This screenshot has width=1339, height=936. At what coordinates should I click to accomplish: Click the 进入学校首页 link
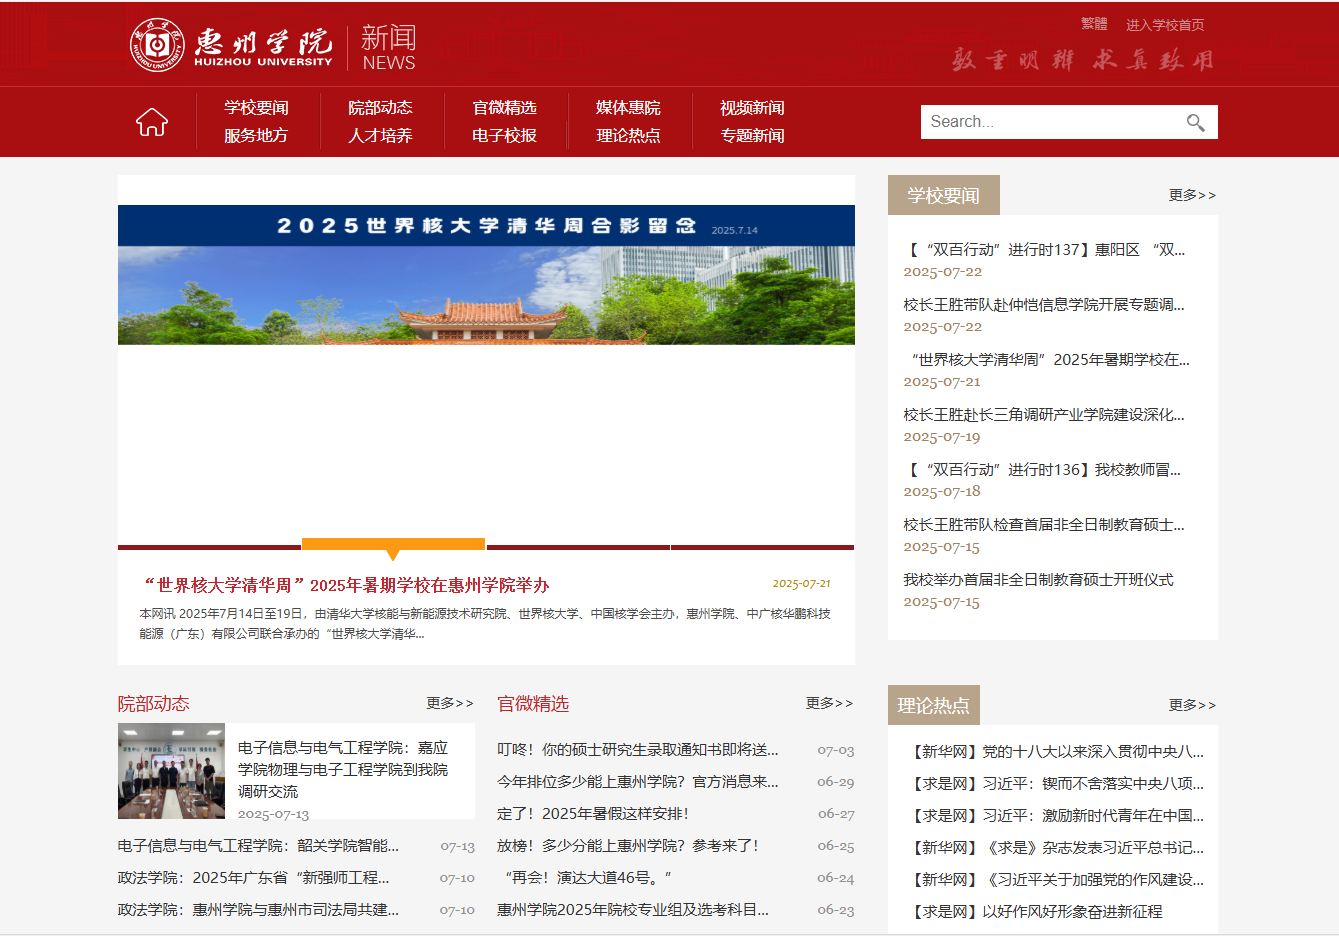[1165, 25]
